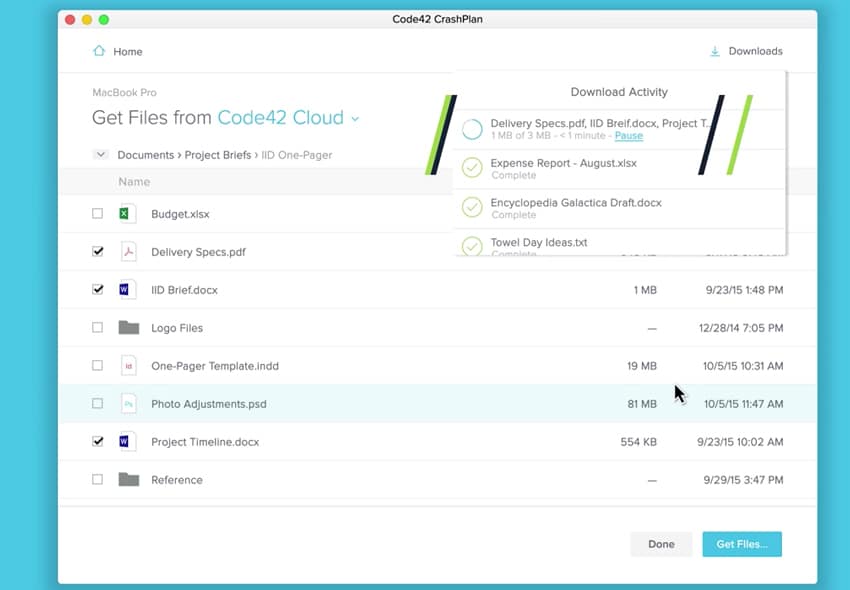Navigate to Project Briefs breadcrumb
The width and height of the screenshot is (850, 590).
coord(218,155)
